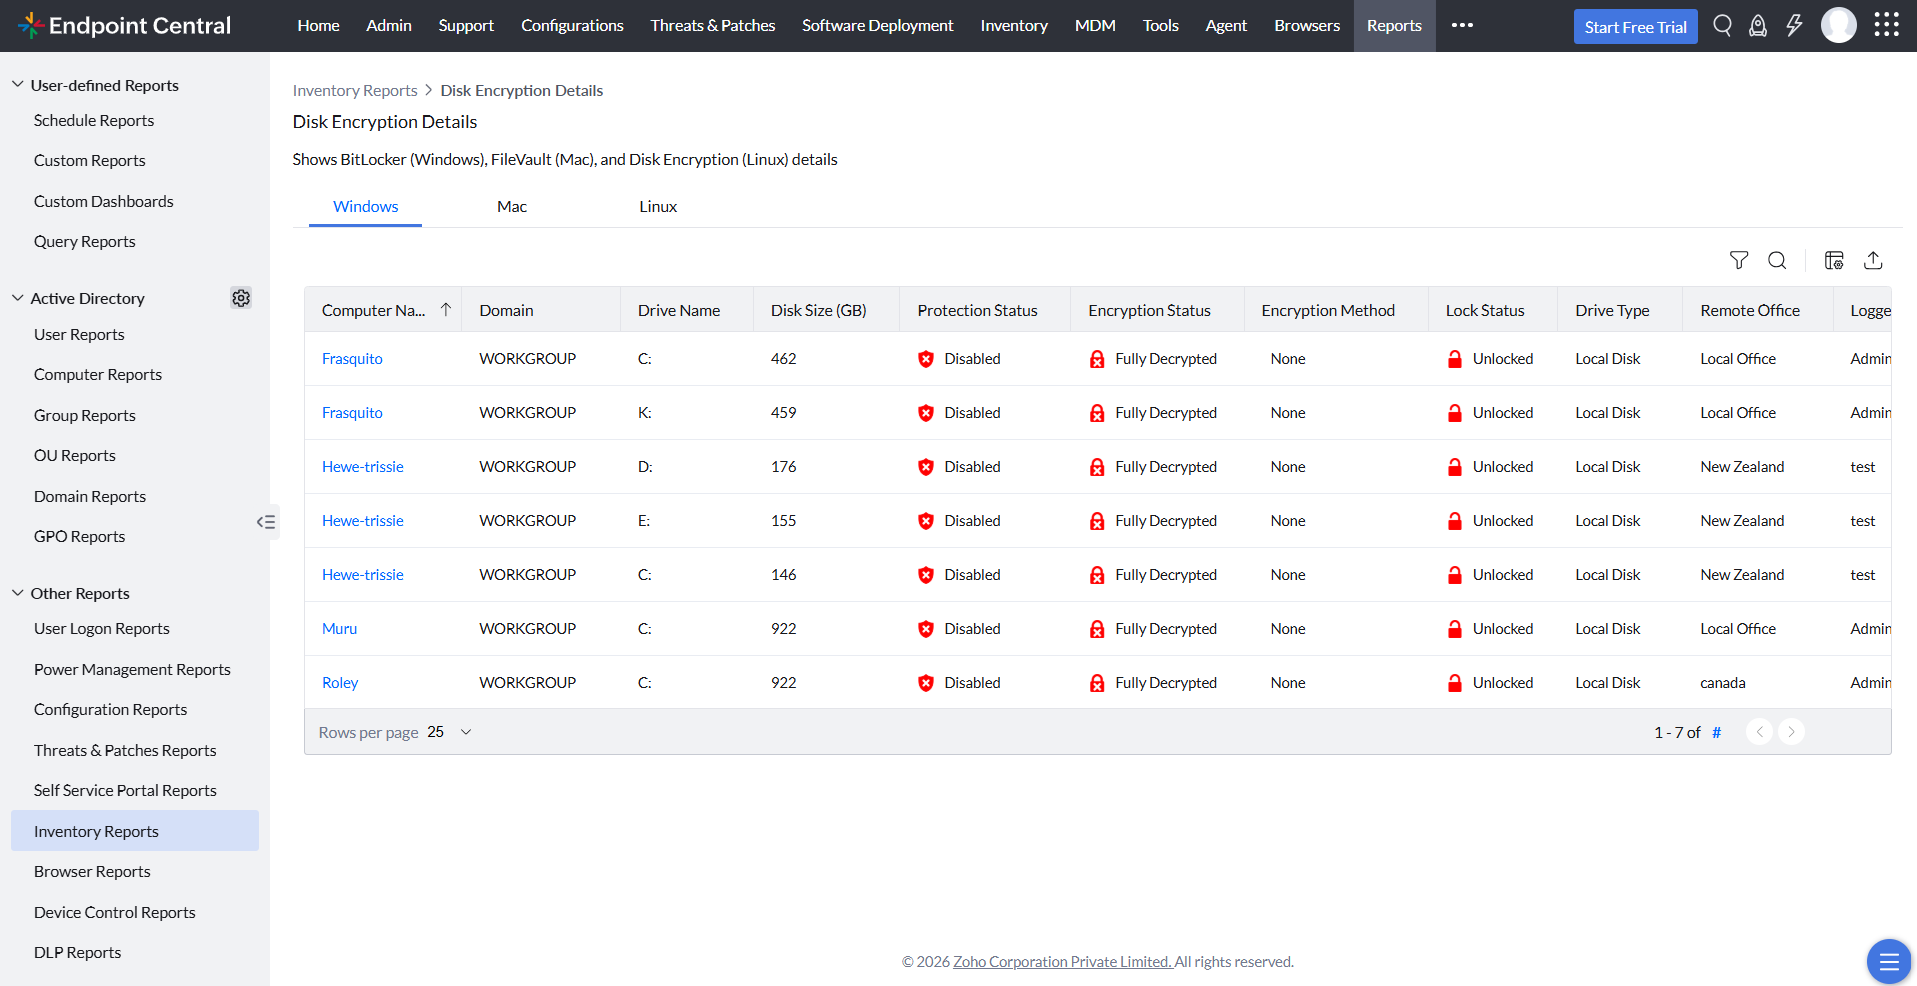Open Self Service Portal Reports in sidebar
Image resolution: width=1917 pixels, height=986 pixels.
[125, 790]
